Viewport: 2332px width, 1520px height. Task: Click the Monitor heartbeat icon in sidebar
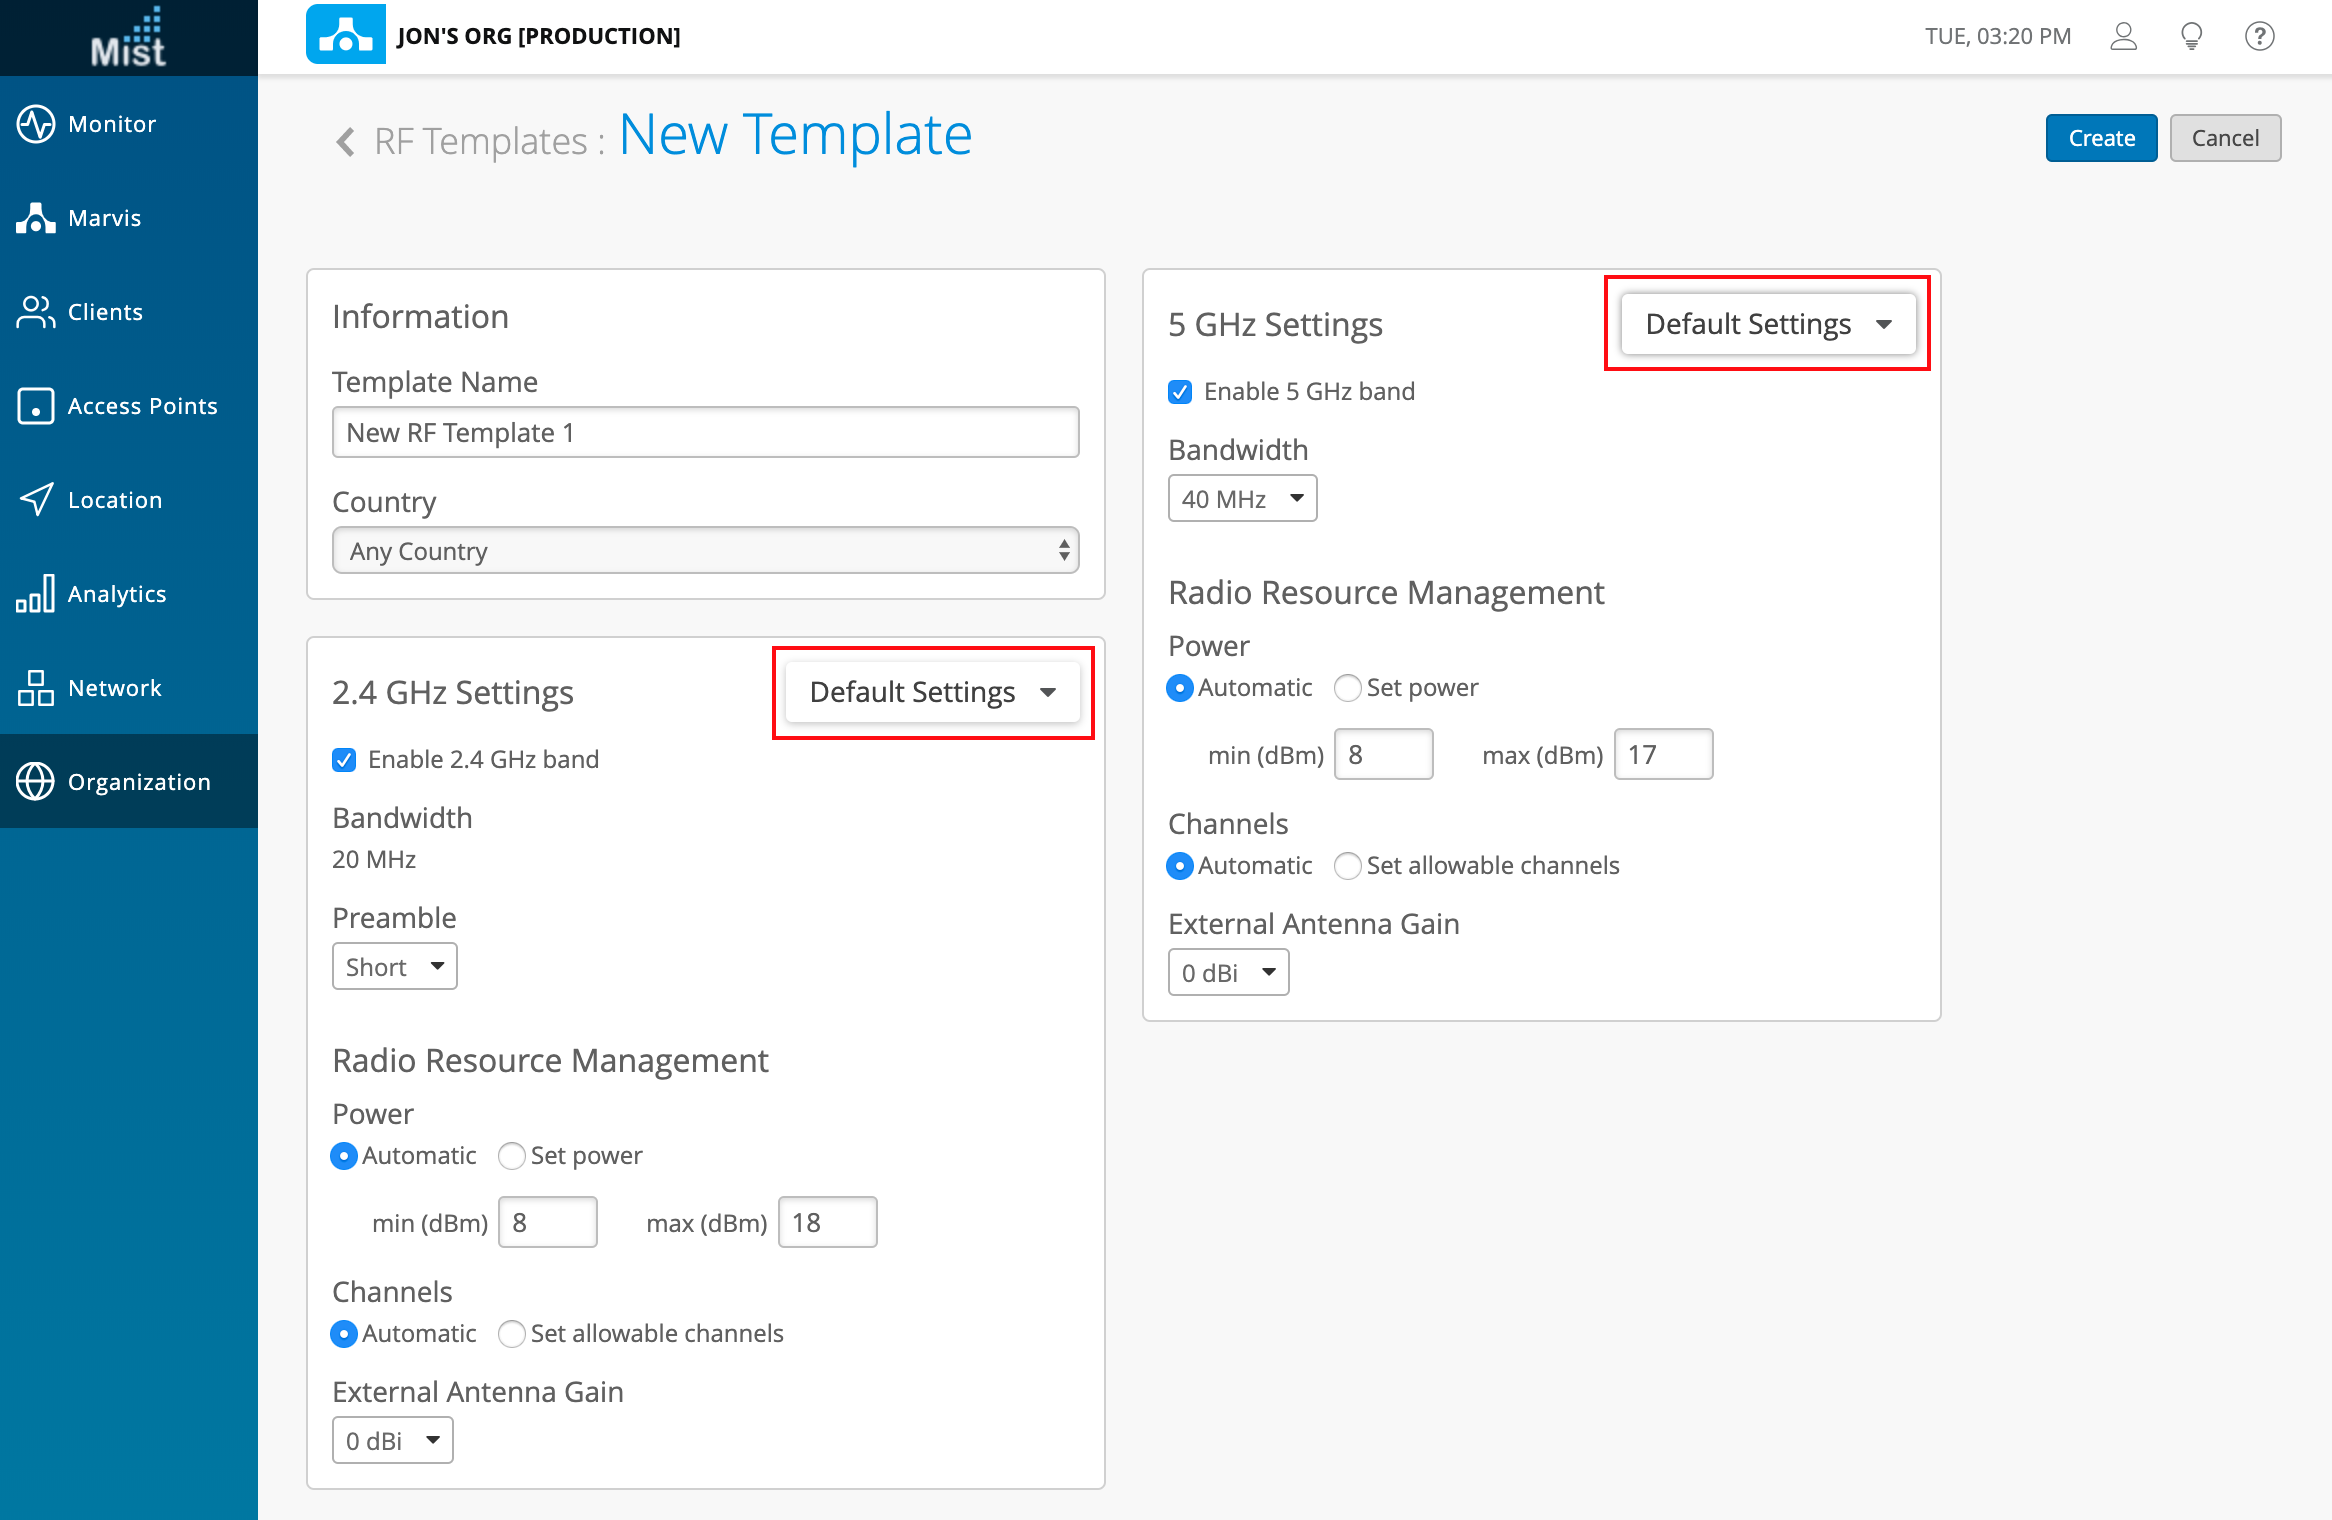(x=36, y=124)
